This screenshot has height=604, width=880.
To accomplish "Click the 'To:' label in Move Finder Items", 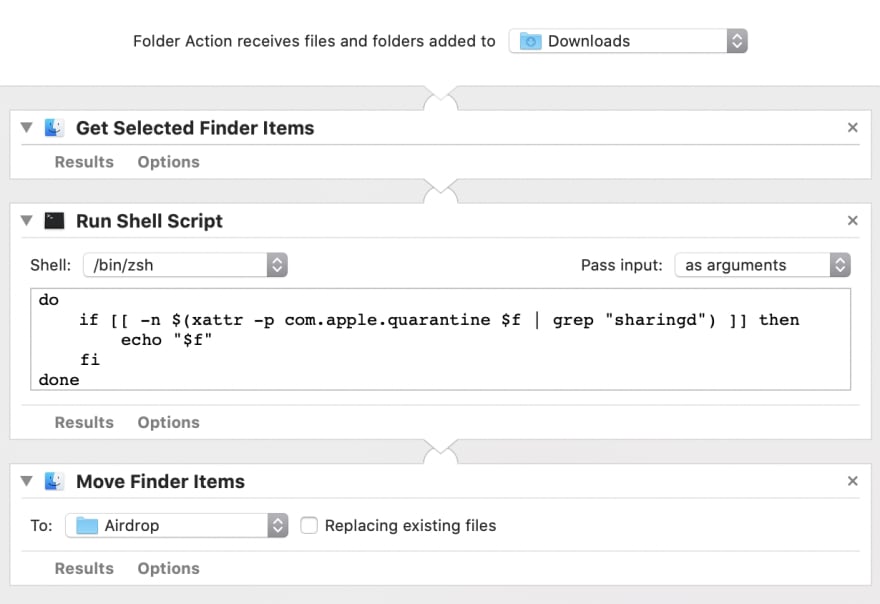I will 42,525.
